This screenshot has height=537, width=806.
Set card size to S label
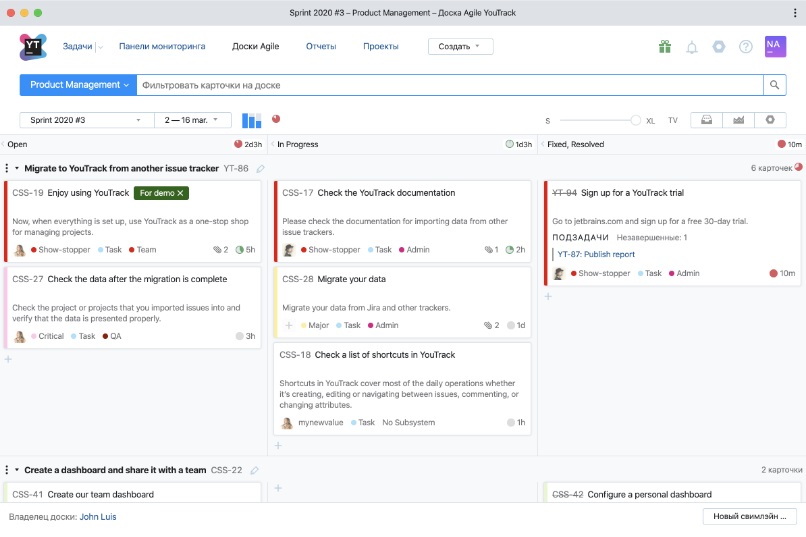point(547,121)
